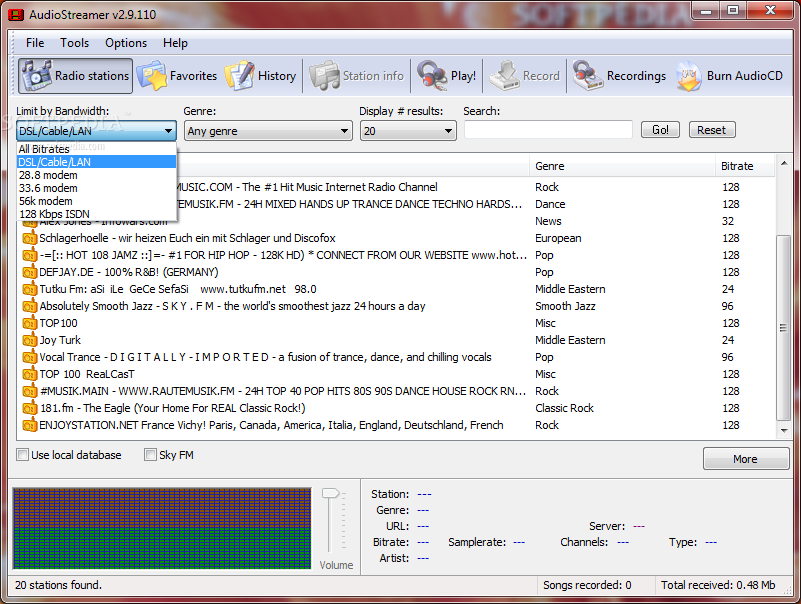Choose DSL/Cable/LAN in bandwidth list
801x604 pixels.
click(x=97, y=162)
